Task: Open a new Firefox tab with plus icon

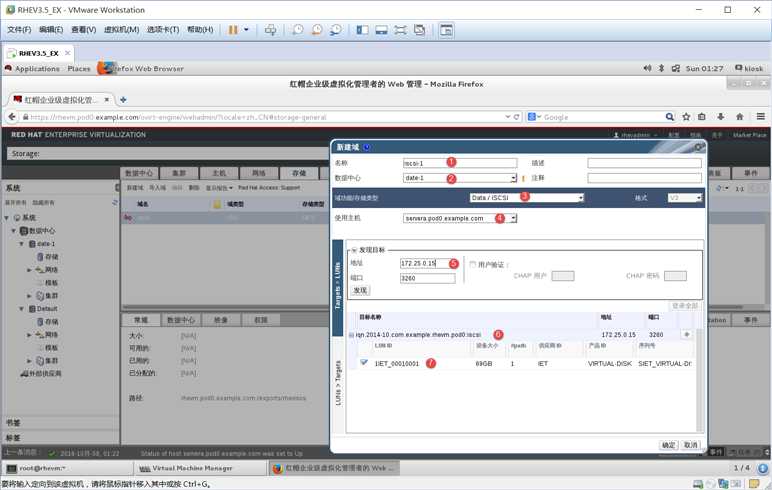Action: point(123,99)
